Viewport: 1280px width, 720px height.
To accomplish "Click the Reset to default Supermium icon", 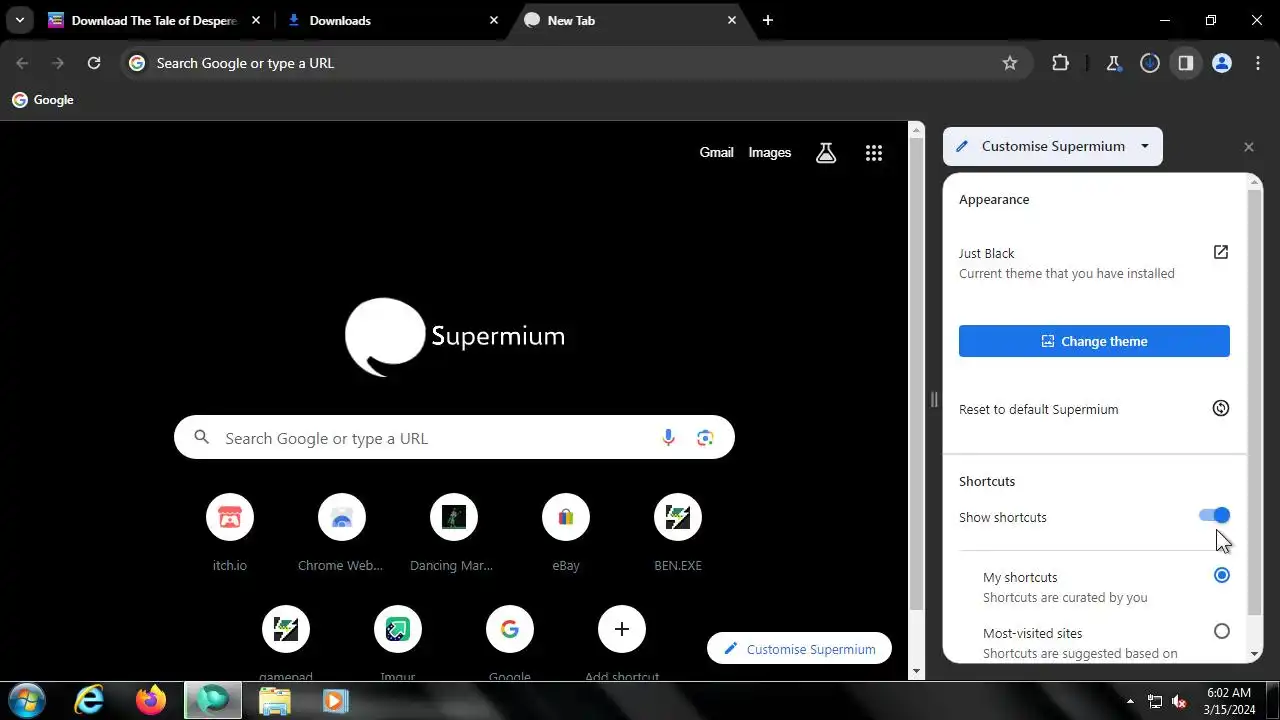I will 1221,408.
